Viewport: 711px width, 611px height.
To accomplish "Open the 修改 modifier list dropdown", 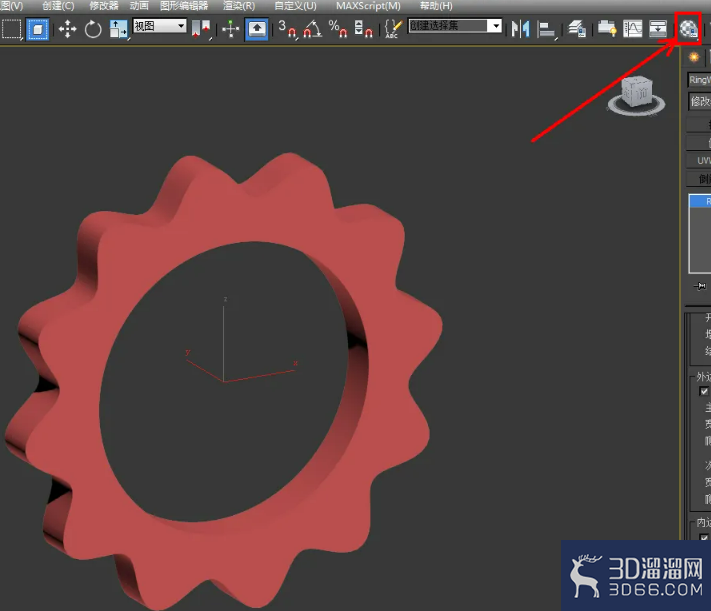I will tap(699, 101).
